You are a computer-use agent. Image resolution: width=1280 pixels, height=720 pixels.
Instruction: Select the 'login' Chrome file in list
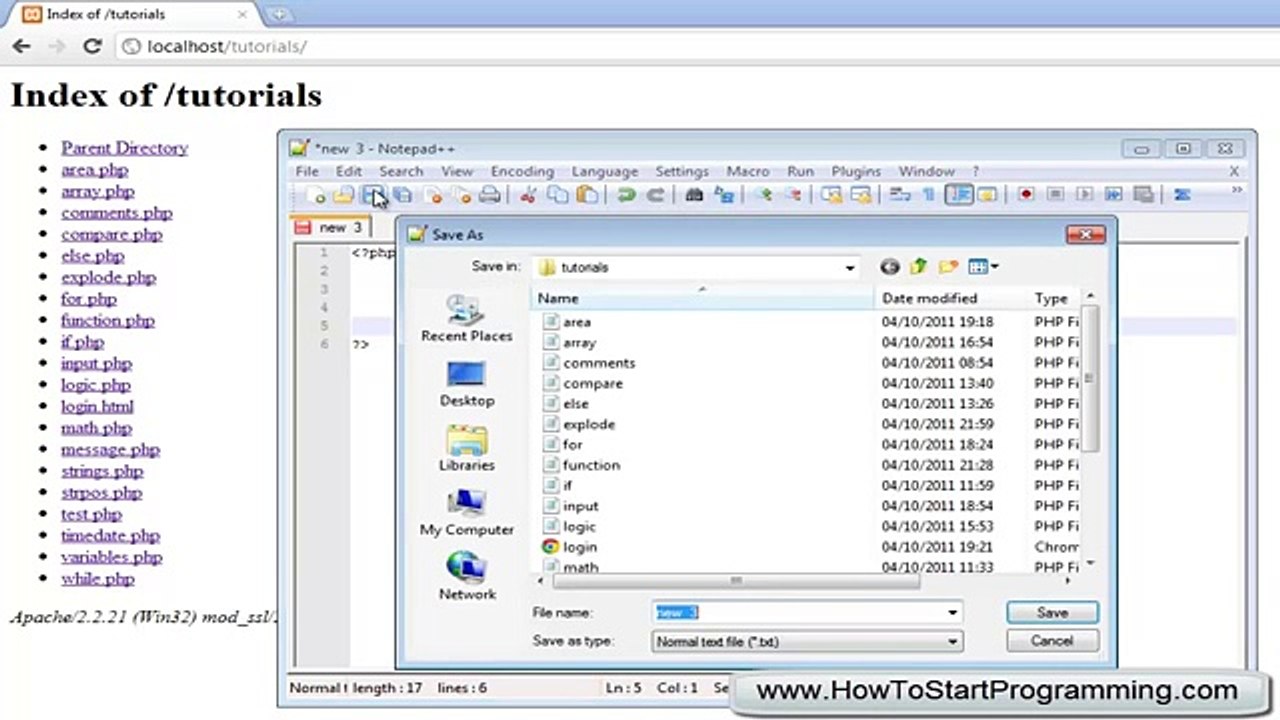pos(569,547)
